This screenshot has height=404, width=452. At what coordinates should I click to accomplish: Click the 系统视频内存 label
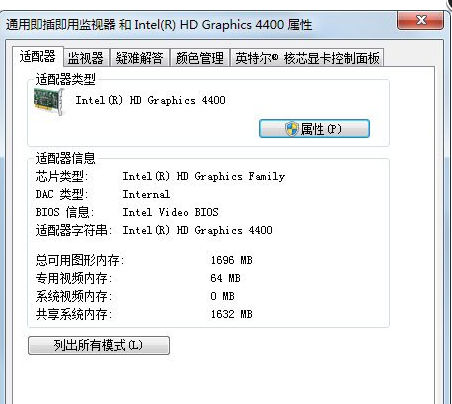pyautogui.click(x=74, y=296)
